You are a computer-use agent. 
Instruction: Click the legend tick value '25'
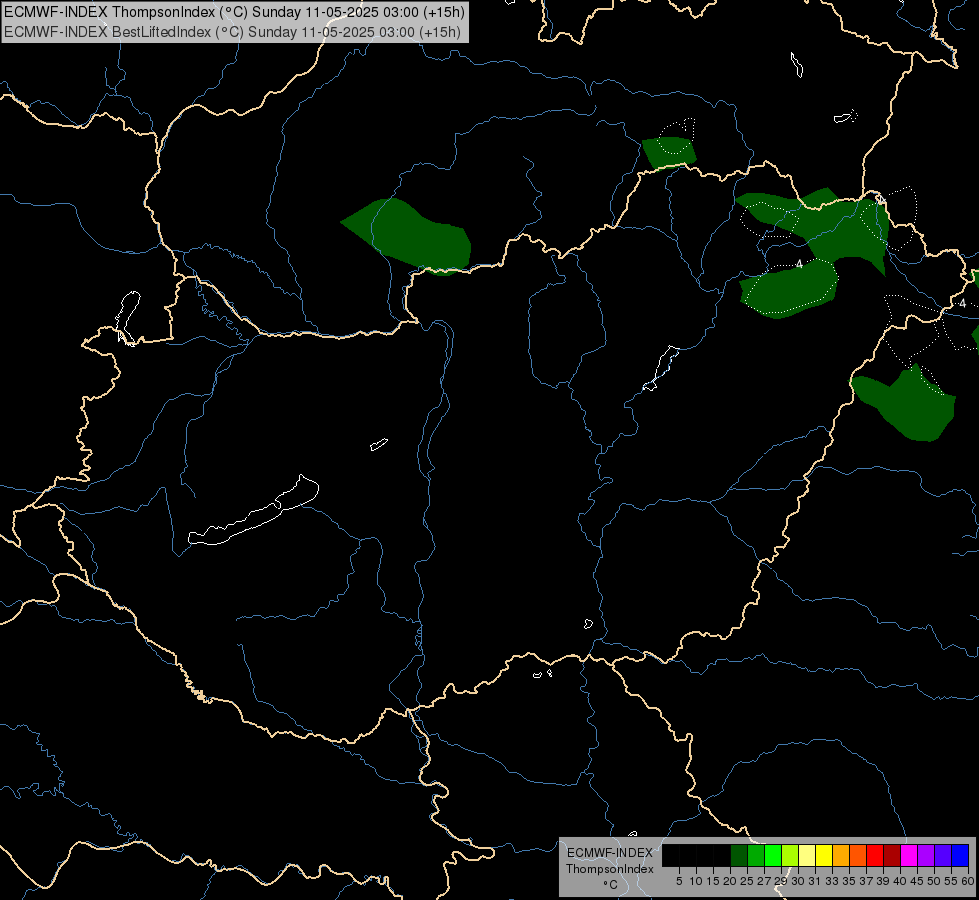pos(747,881)
